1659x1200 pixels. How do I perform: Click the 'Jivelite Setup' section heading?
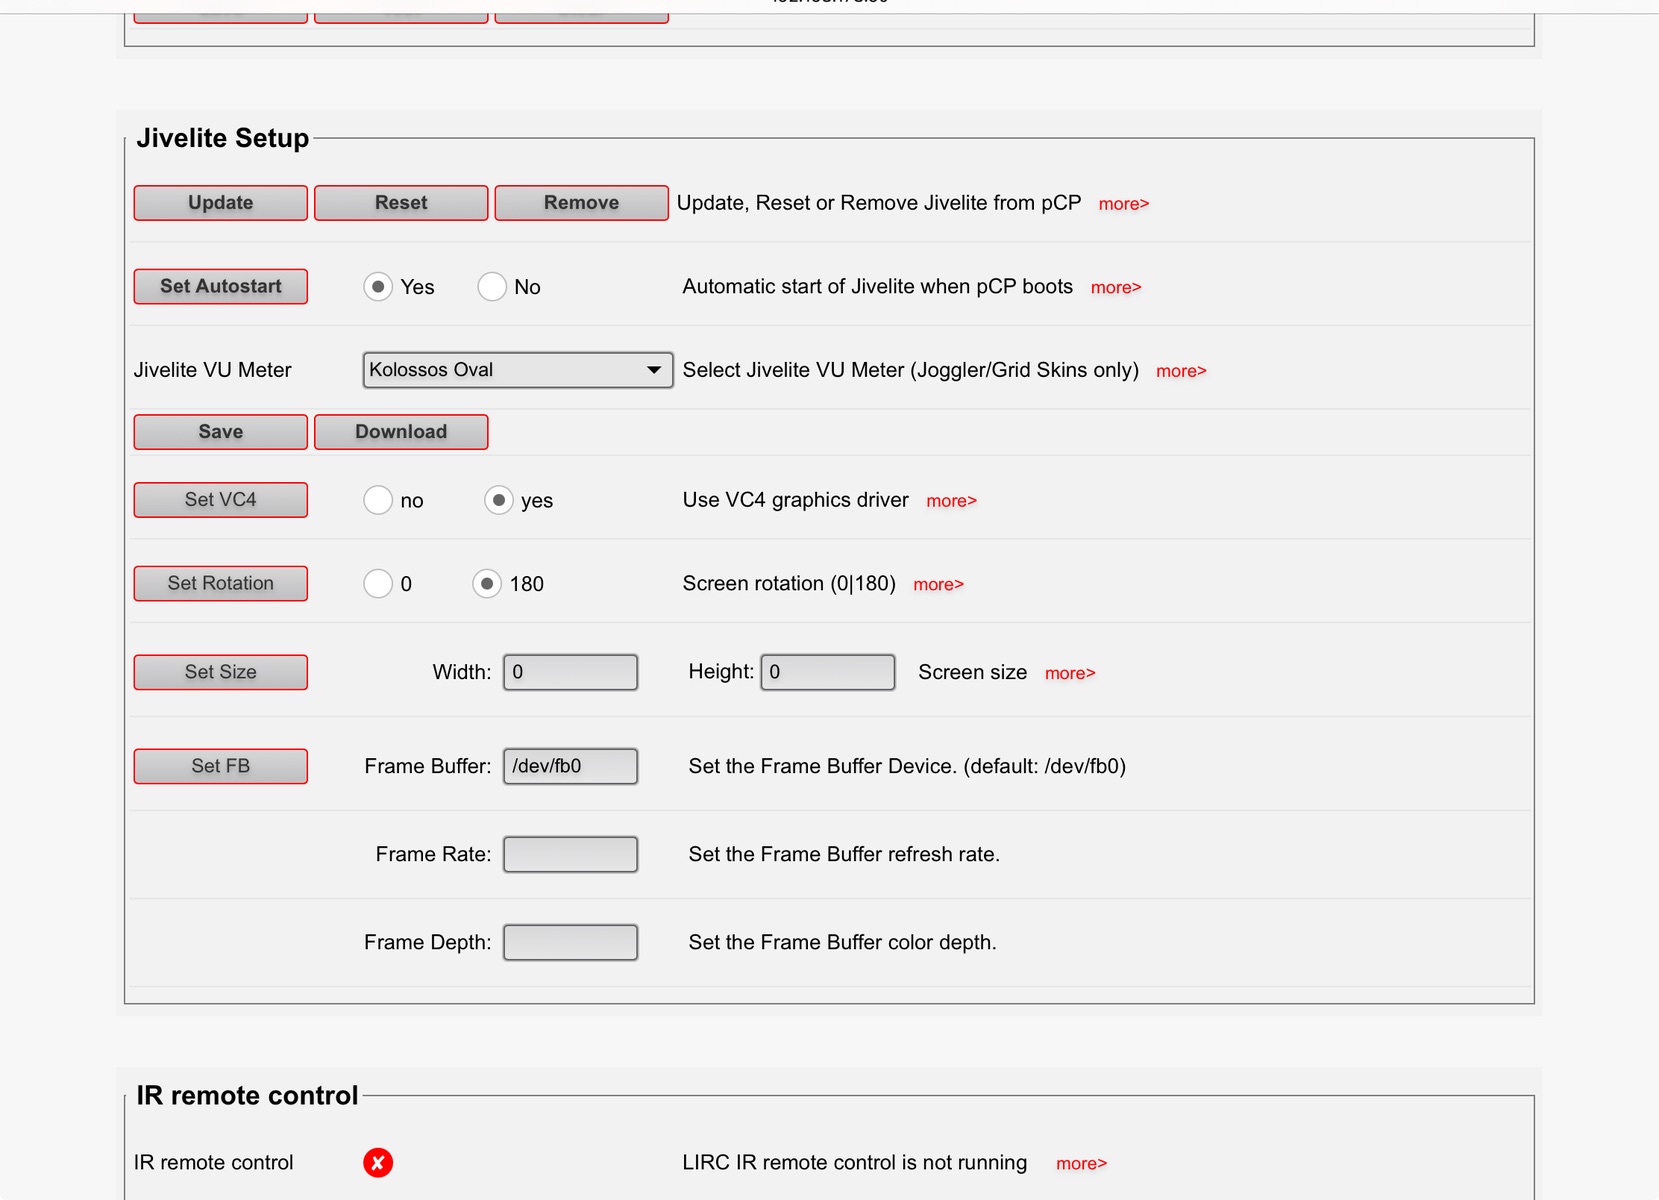pyautogui.click(x=222, y=138)
